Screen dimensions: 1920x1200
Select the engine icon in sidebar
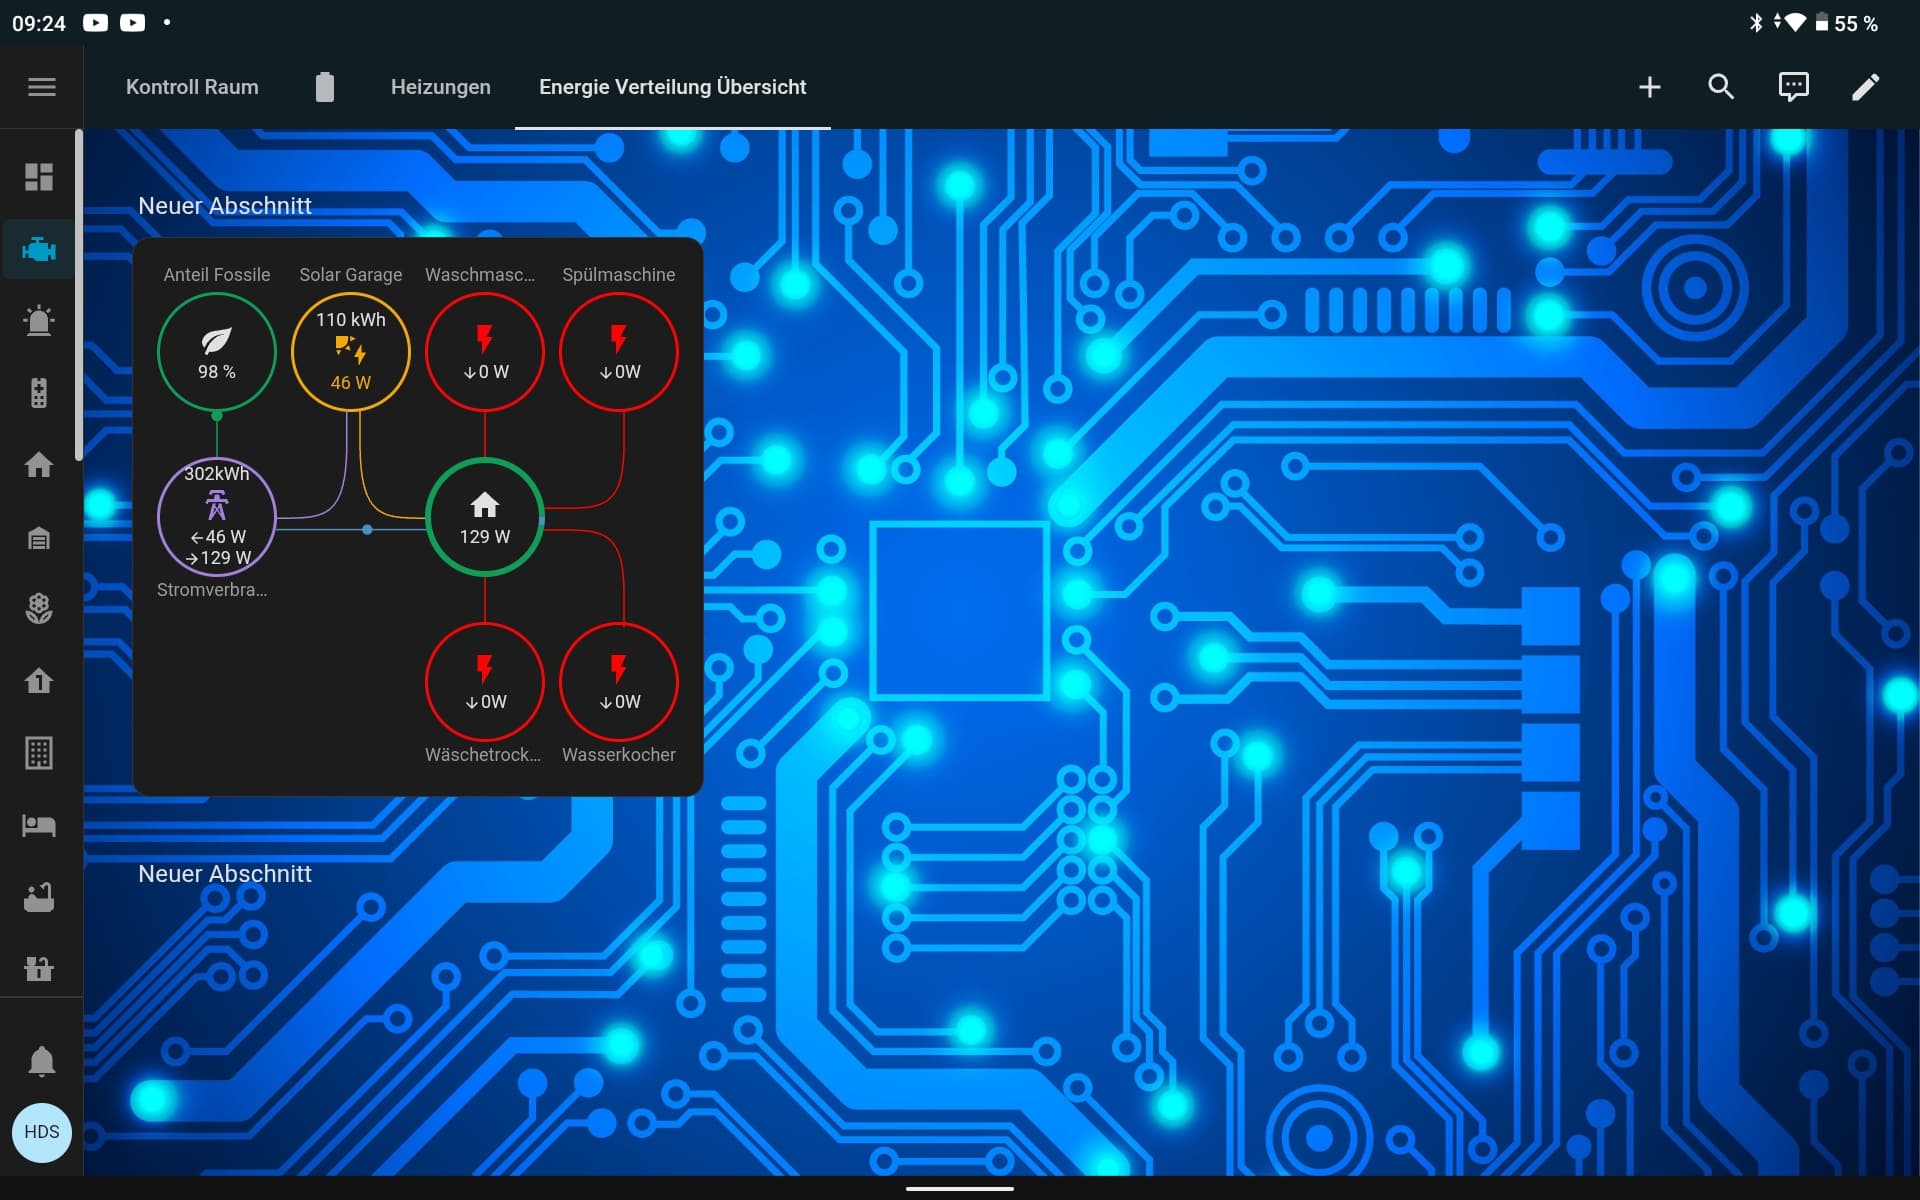[x=39, y=249]
